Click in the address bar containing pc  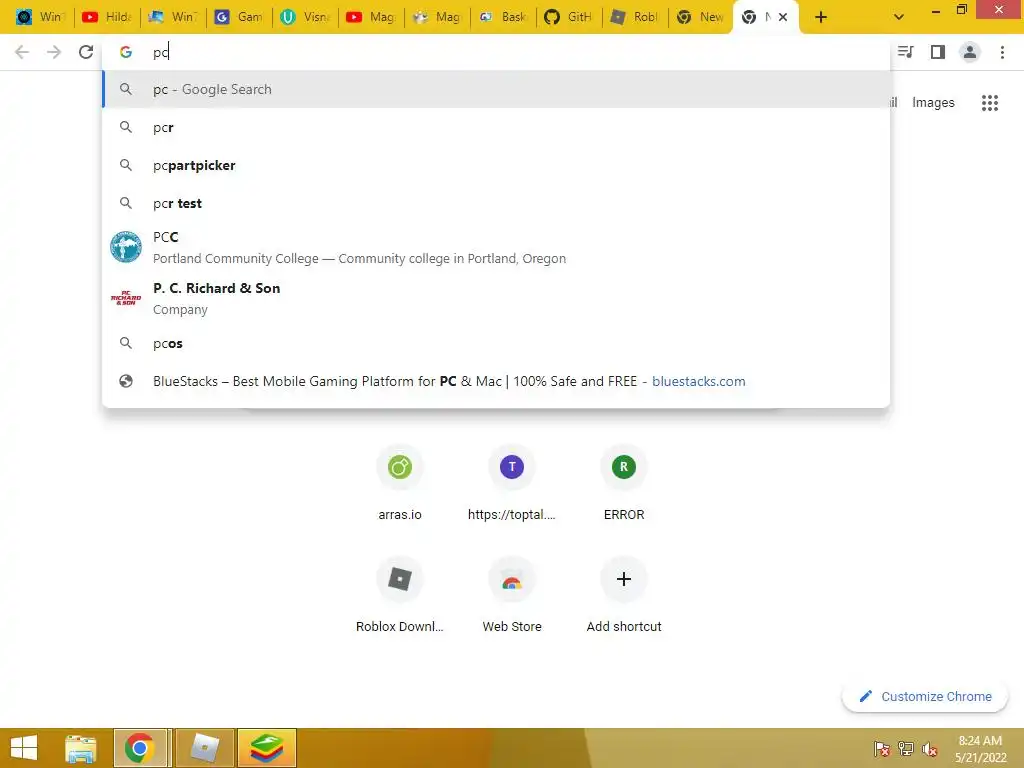(496, 52)
